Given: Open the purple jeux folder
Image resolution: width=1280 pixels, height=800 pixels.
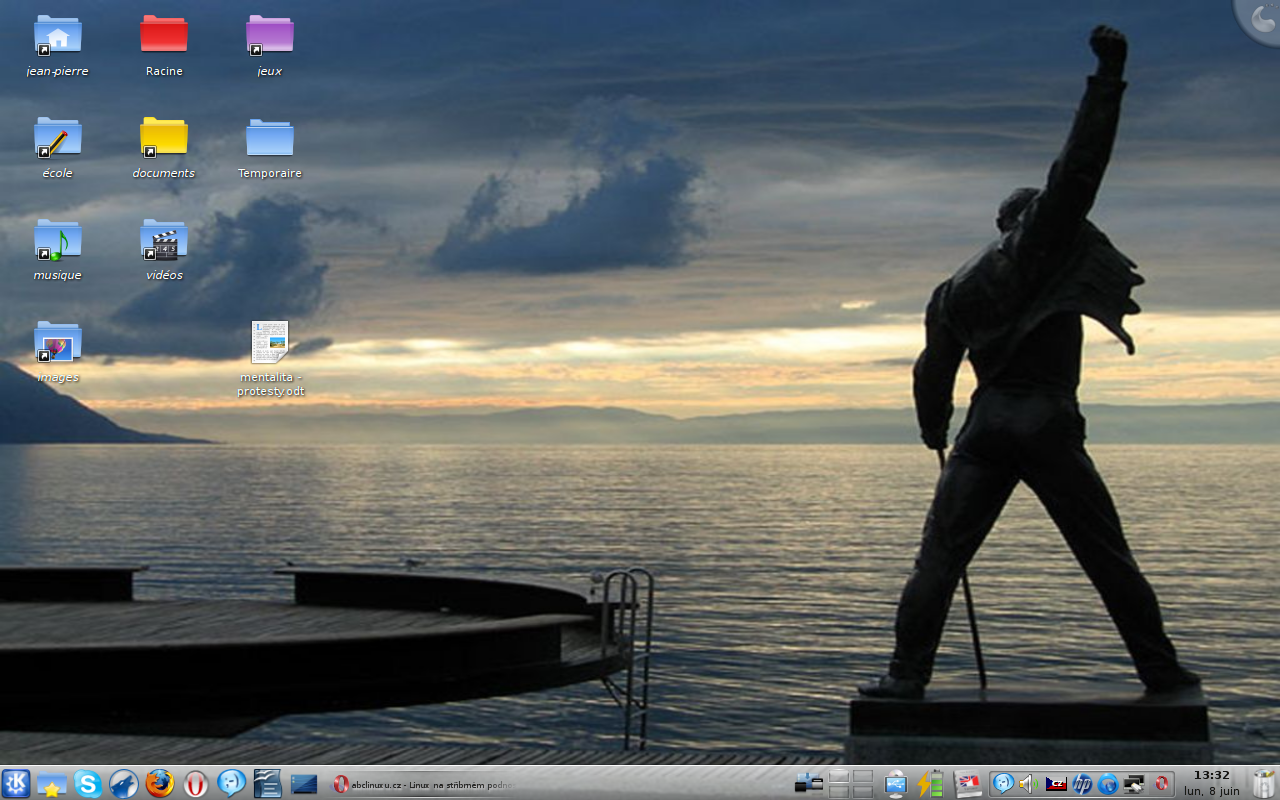Looking at the screenshot, I should pyautogui.click(x=270, y=47).
